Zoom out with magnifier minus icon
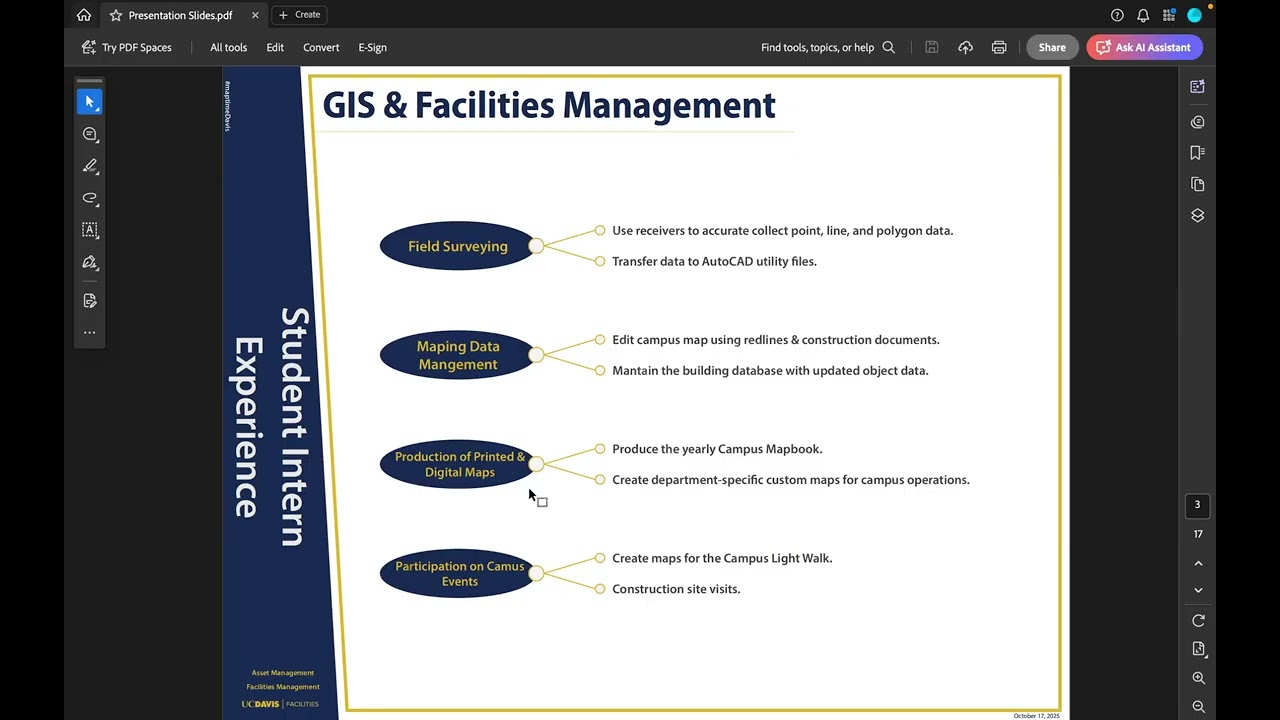This screenshot has height=720, width=1280. tap(1198, 707)
